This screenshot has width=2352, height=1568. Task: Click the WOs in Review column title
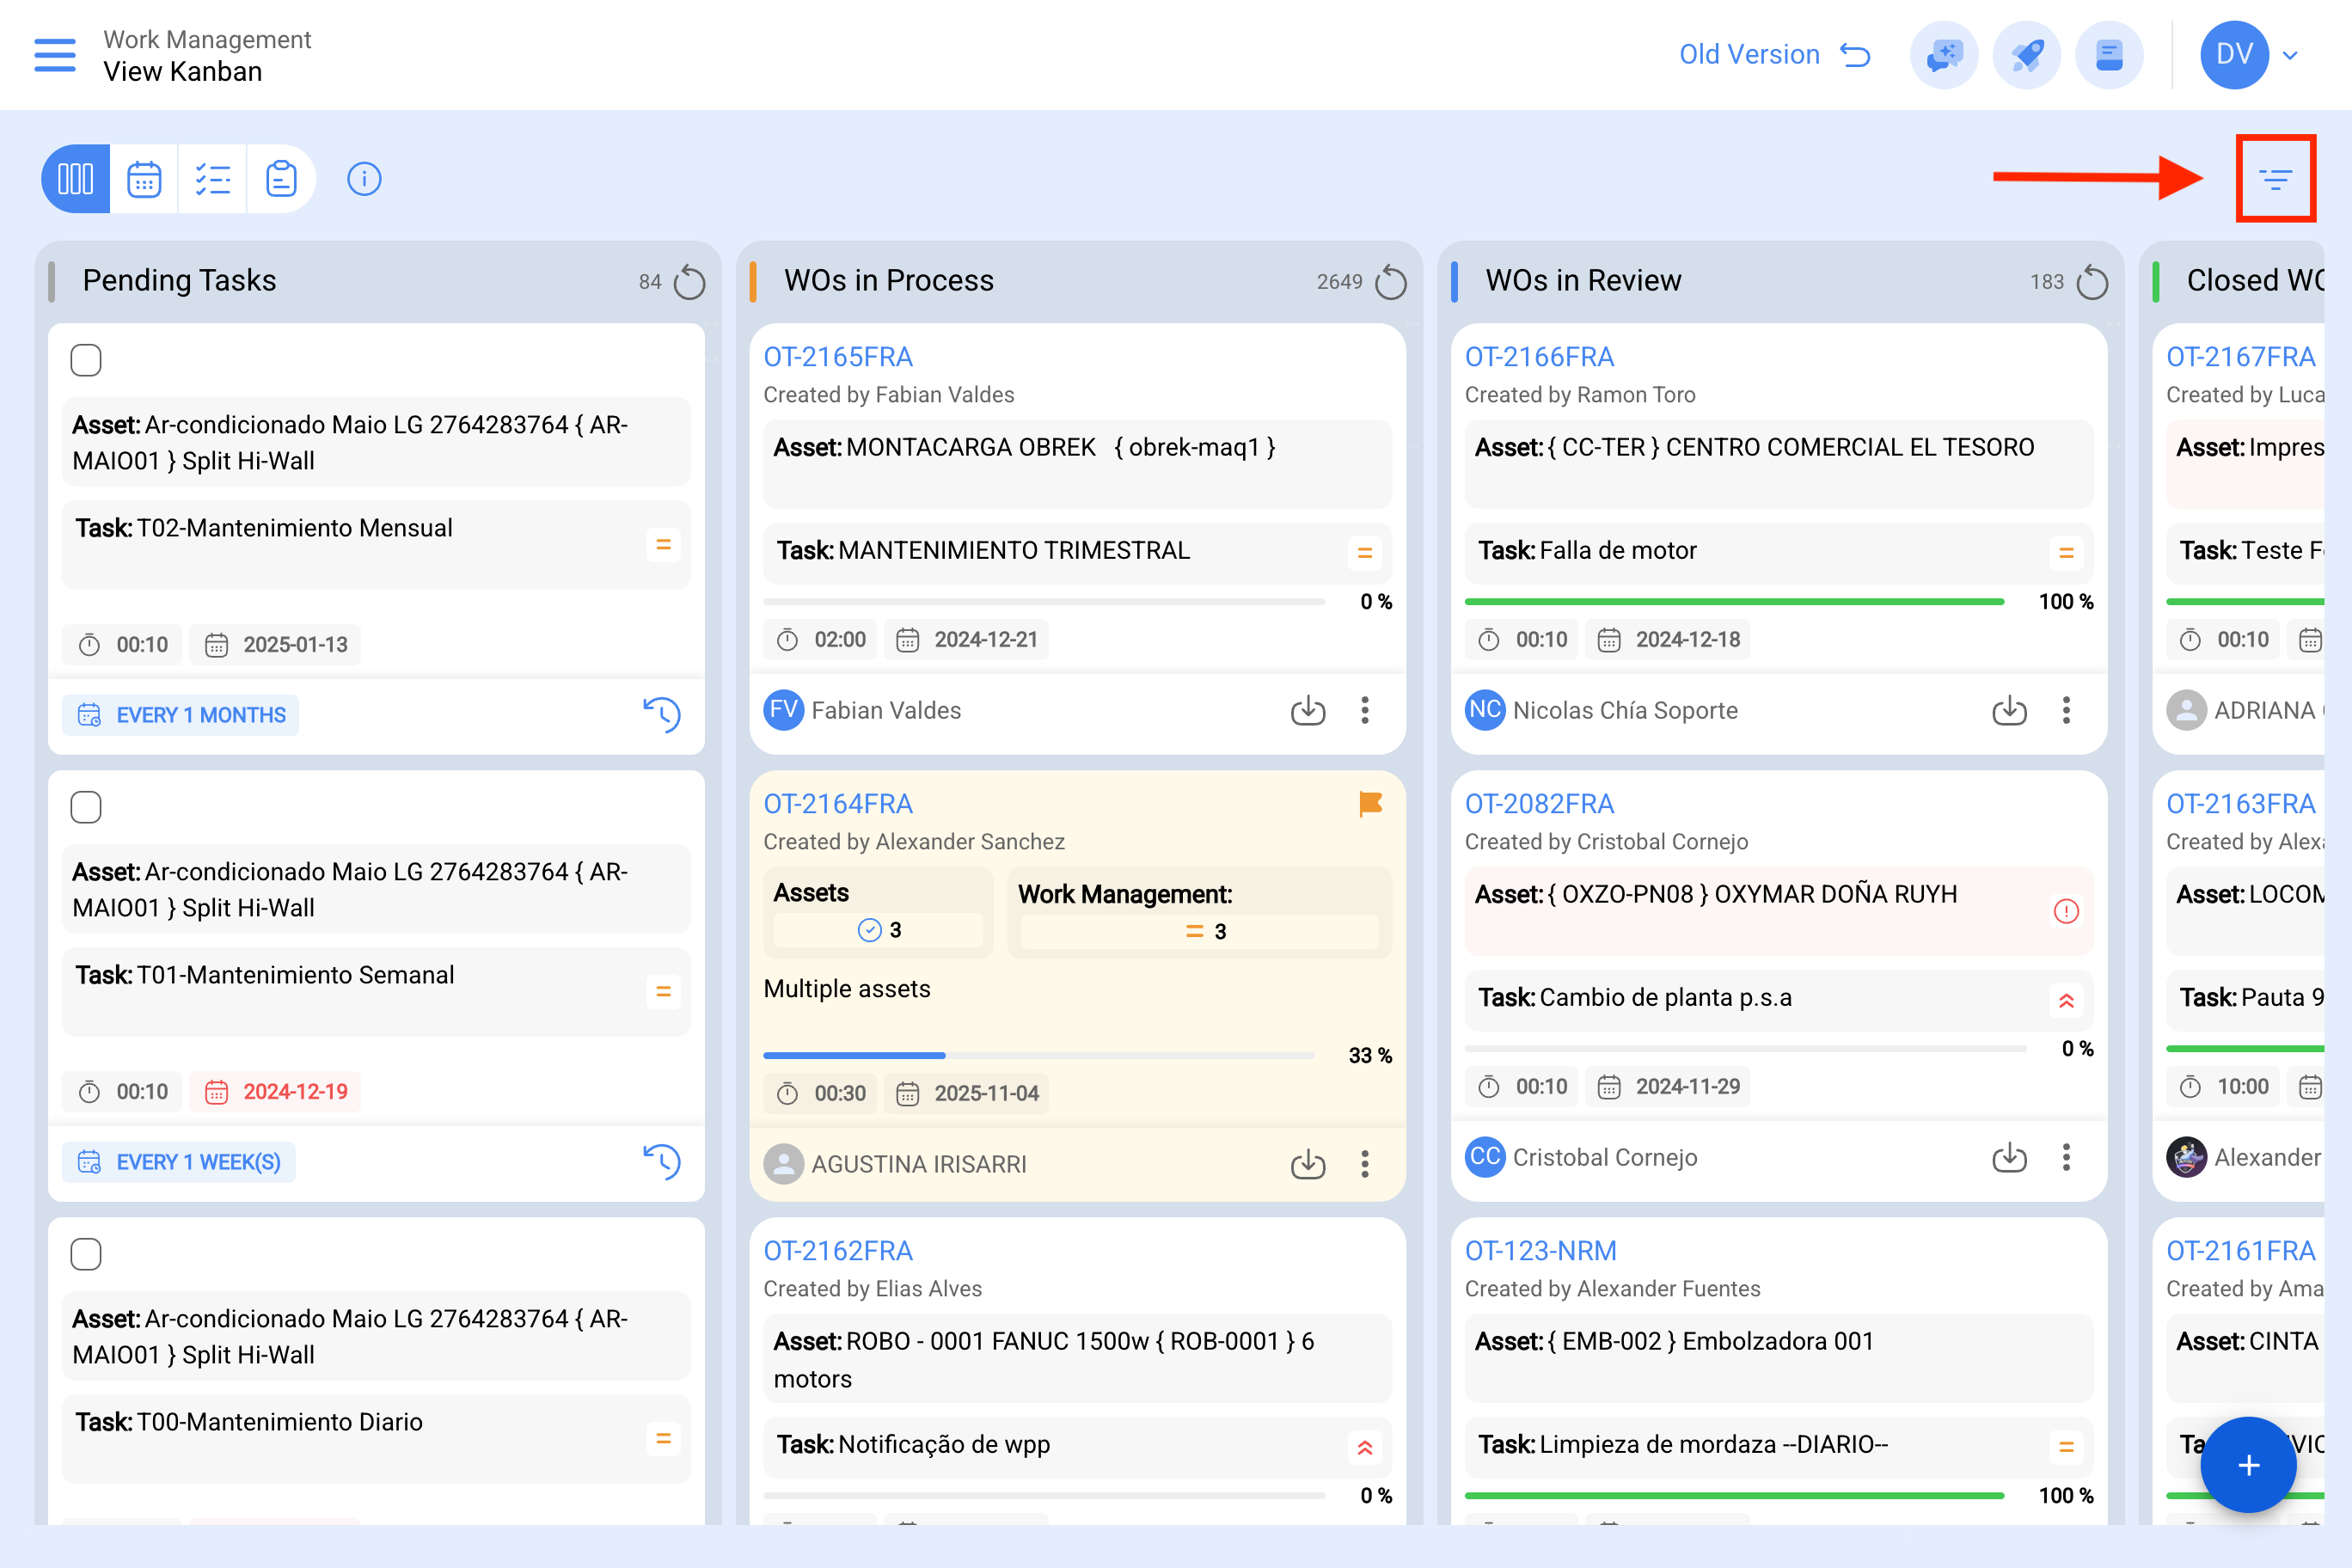click(1583, 281)
